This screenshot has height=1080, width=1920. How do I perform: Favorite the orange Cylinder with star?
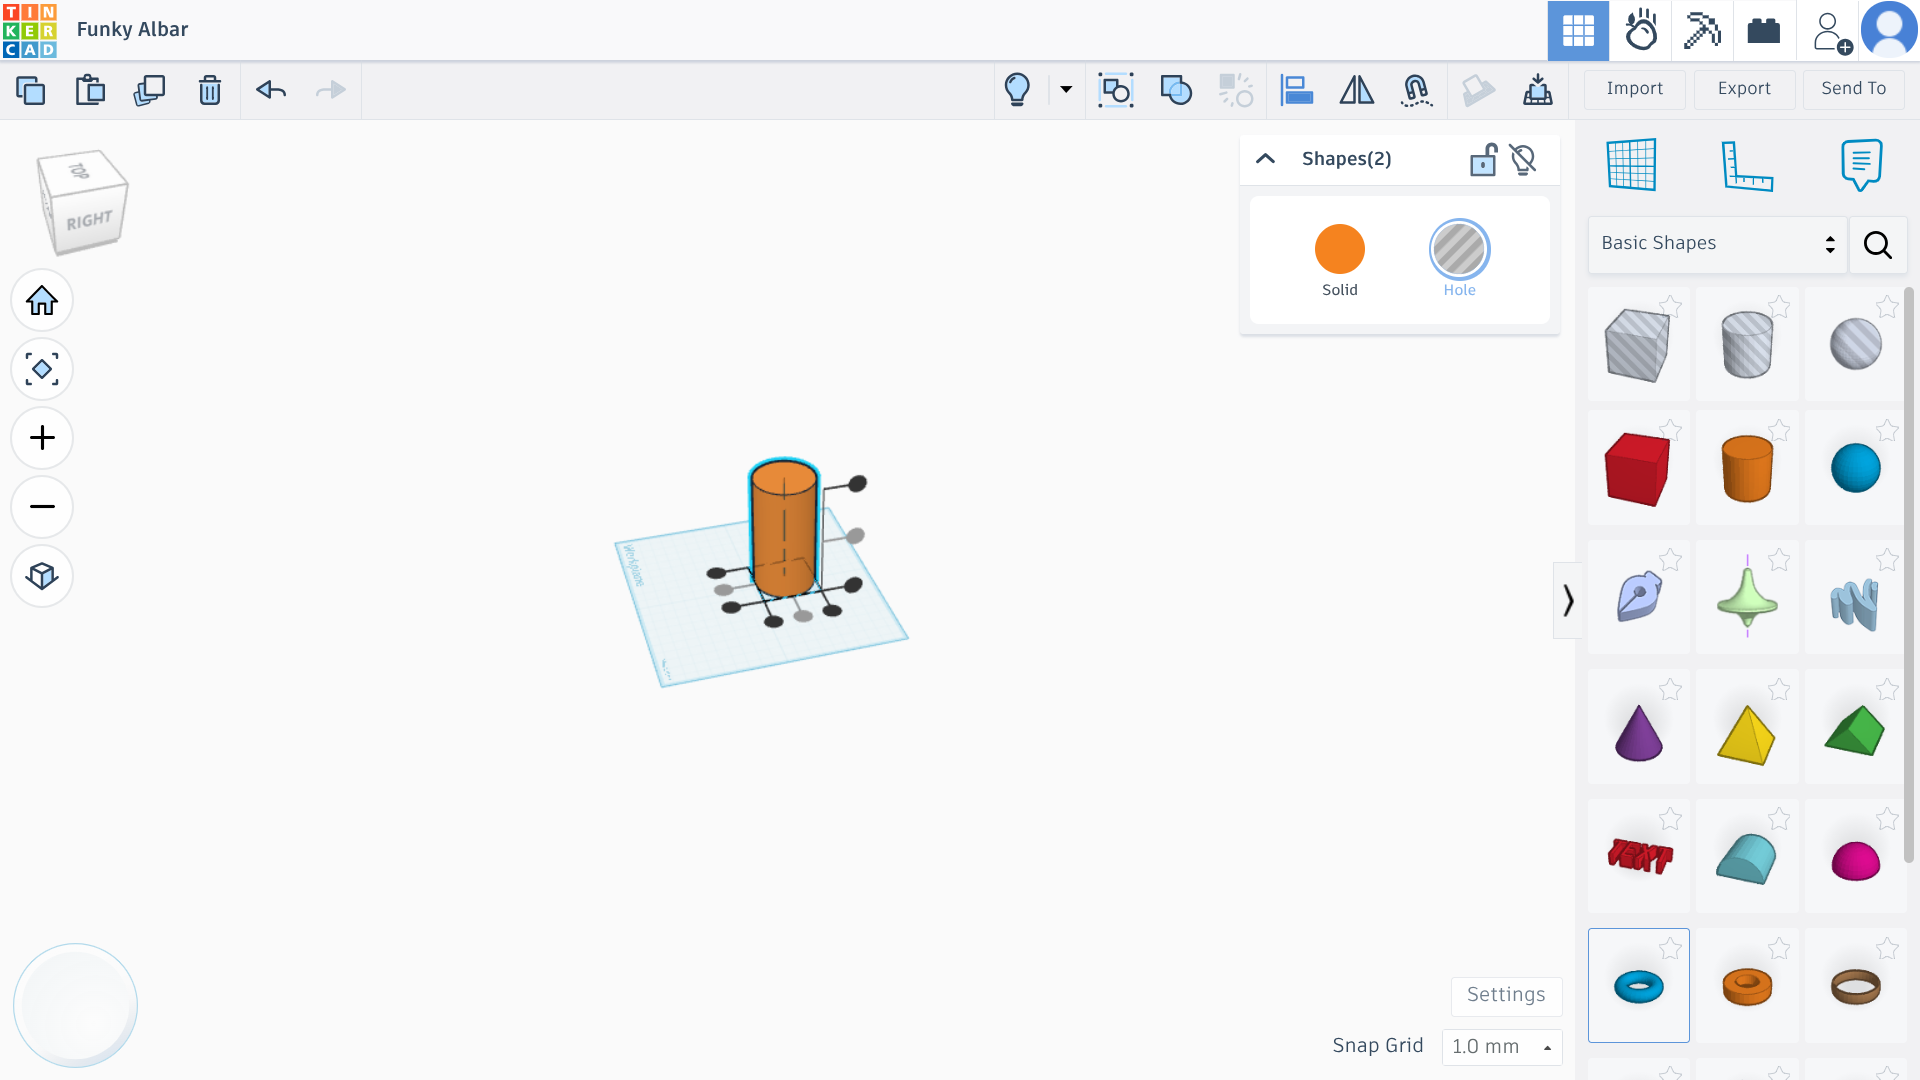click(1779, 430)
